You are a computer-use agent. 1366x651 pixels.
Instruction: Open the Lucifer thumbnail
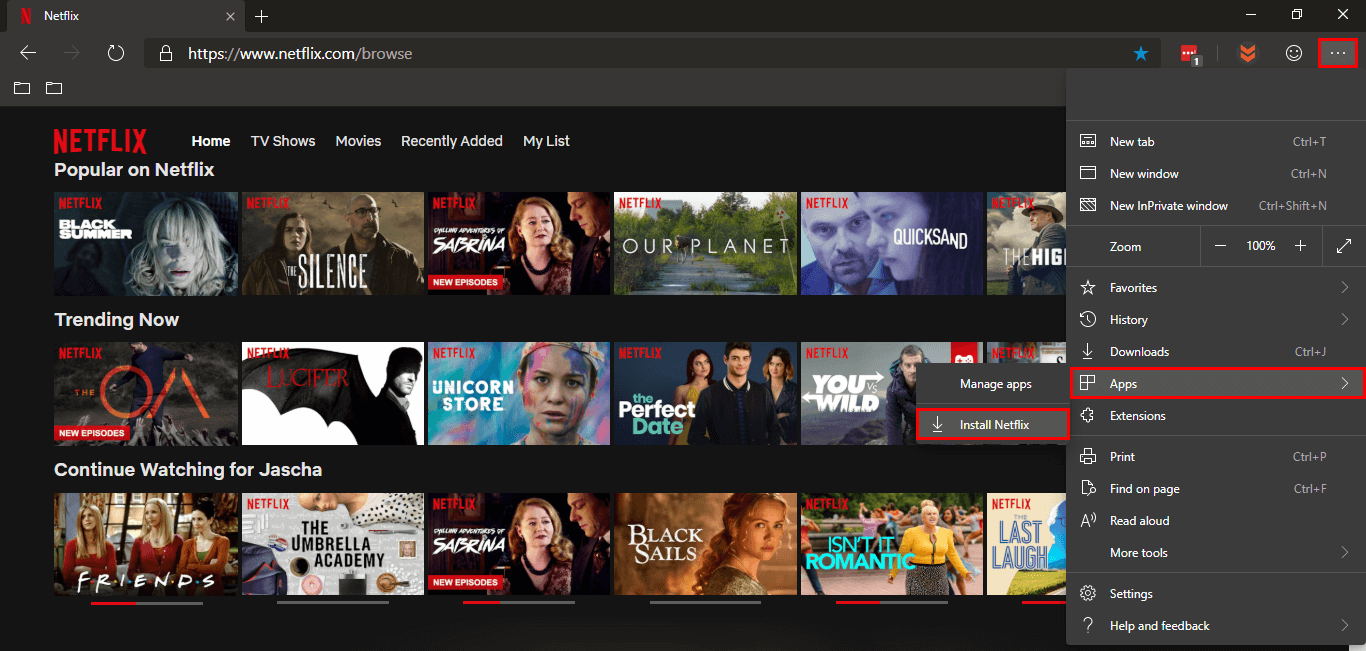coord(333,394)
